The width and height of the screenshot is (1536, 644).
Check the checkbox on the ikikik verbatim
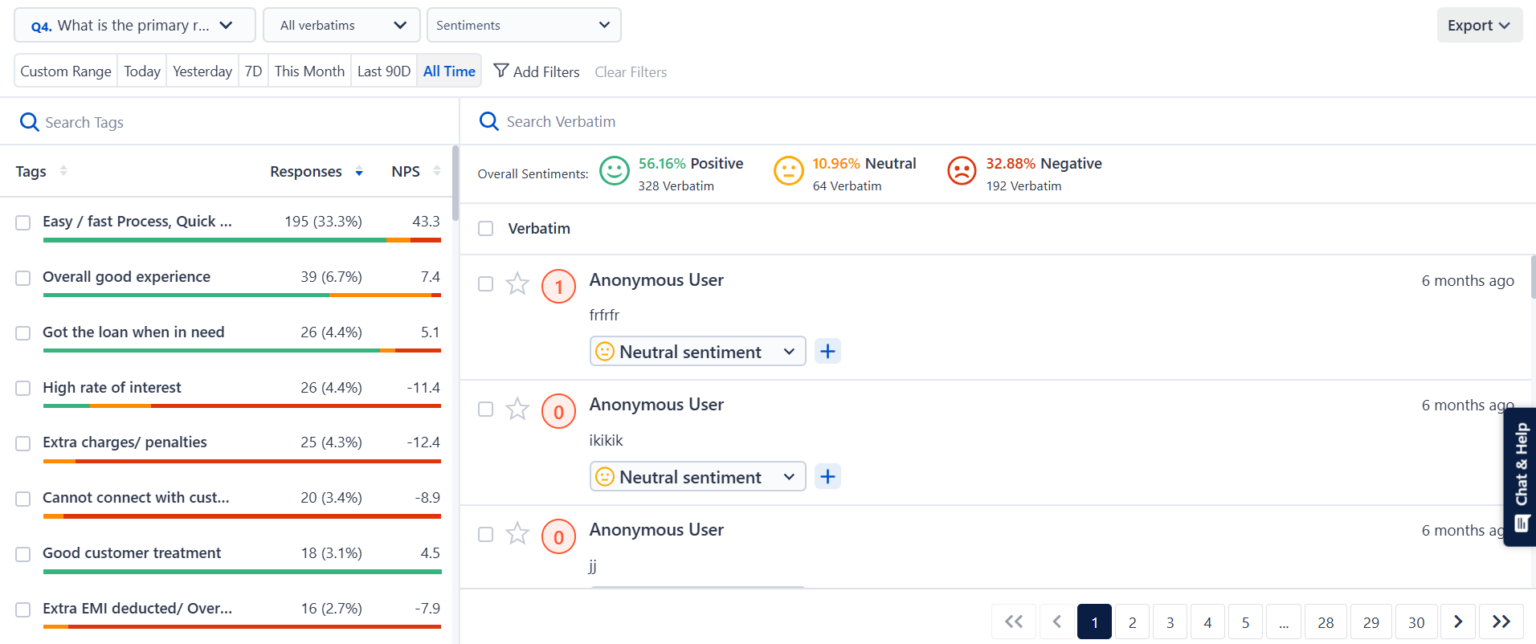485,409
